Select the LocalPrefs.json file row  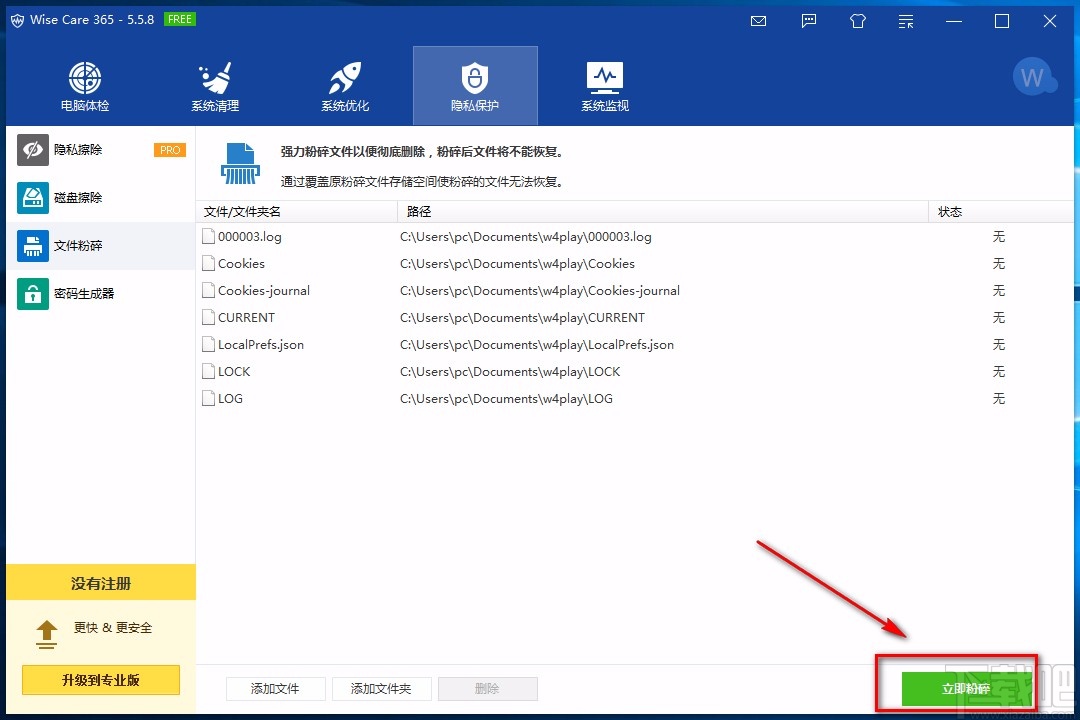(634, 344)
